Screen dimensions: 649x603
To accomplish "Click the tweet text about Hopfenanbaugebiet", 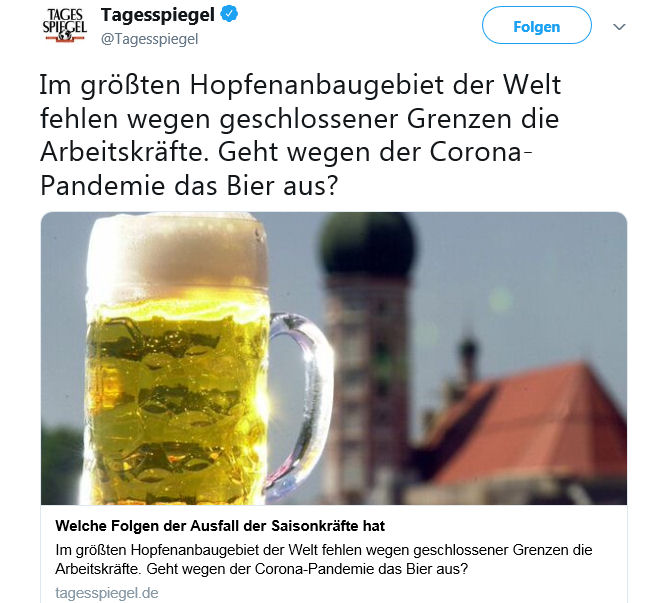I will point(300,135).
